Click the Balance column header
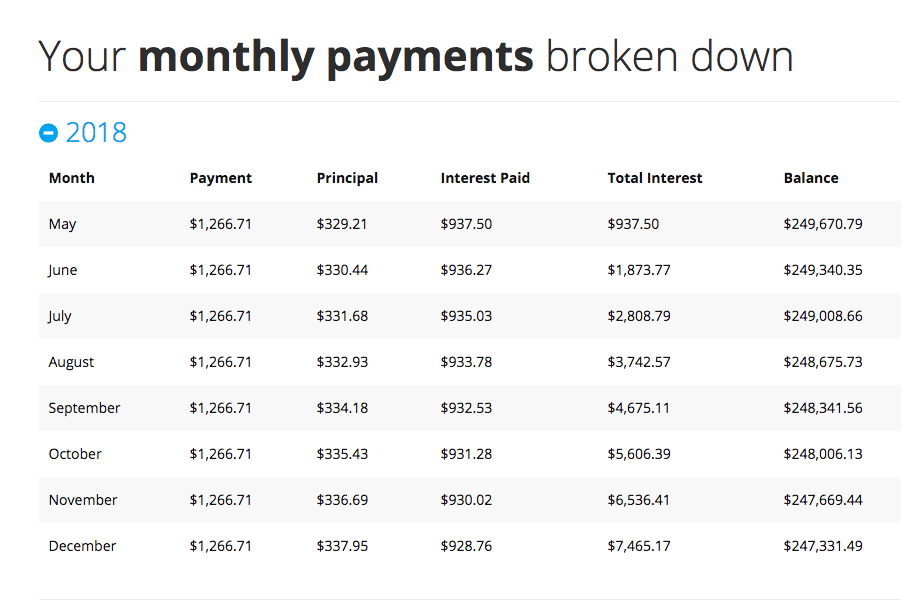 (x=810, y=178)
